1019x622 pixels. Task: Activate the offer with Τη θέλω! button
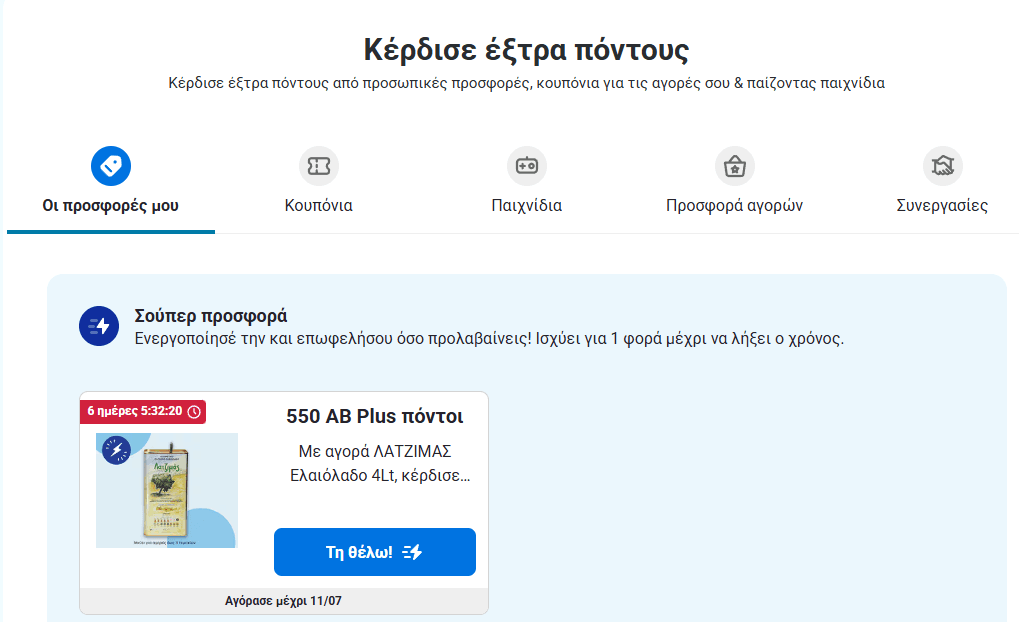coord(375,552)
